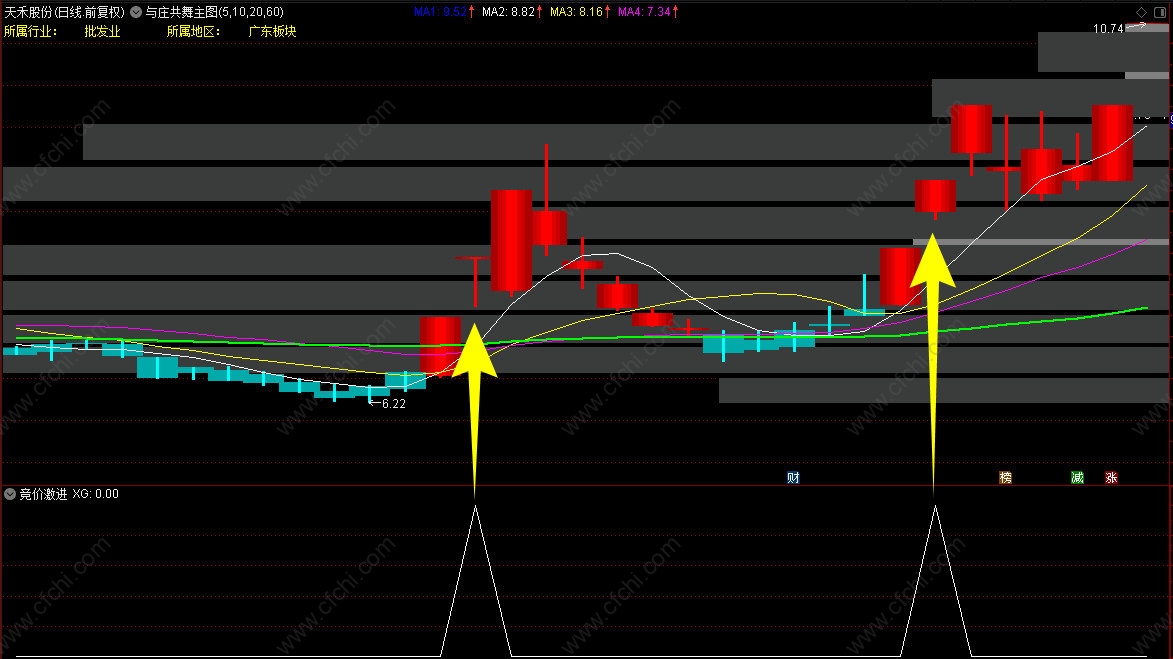Click the 广东板块 region value
Viewport: 1173px width, 659px height.
[x=272, y=31]
